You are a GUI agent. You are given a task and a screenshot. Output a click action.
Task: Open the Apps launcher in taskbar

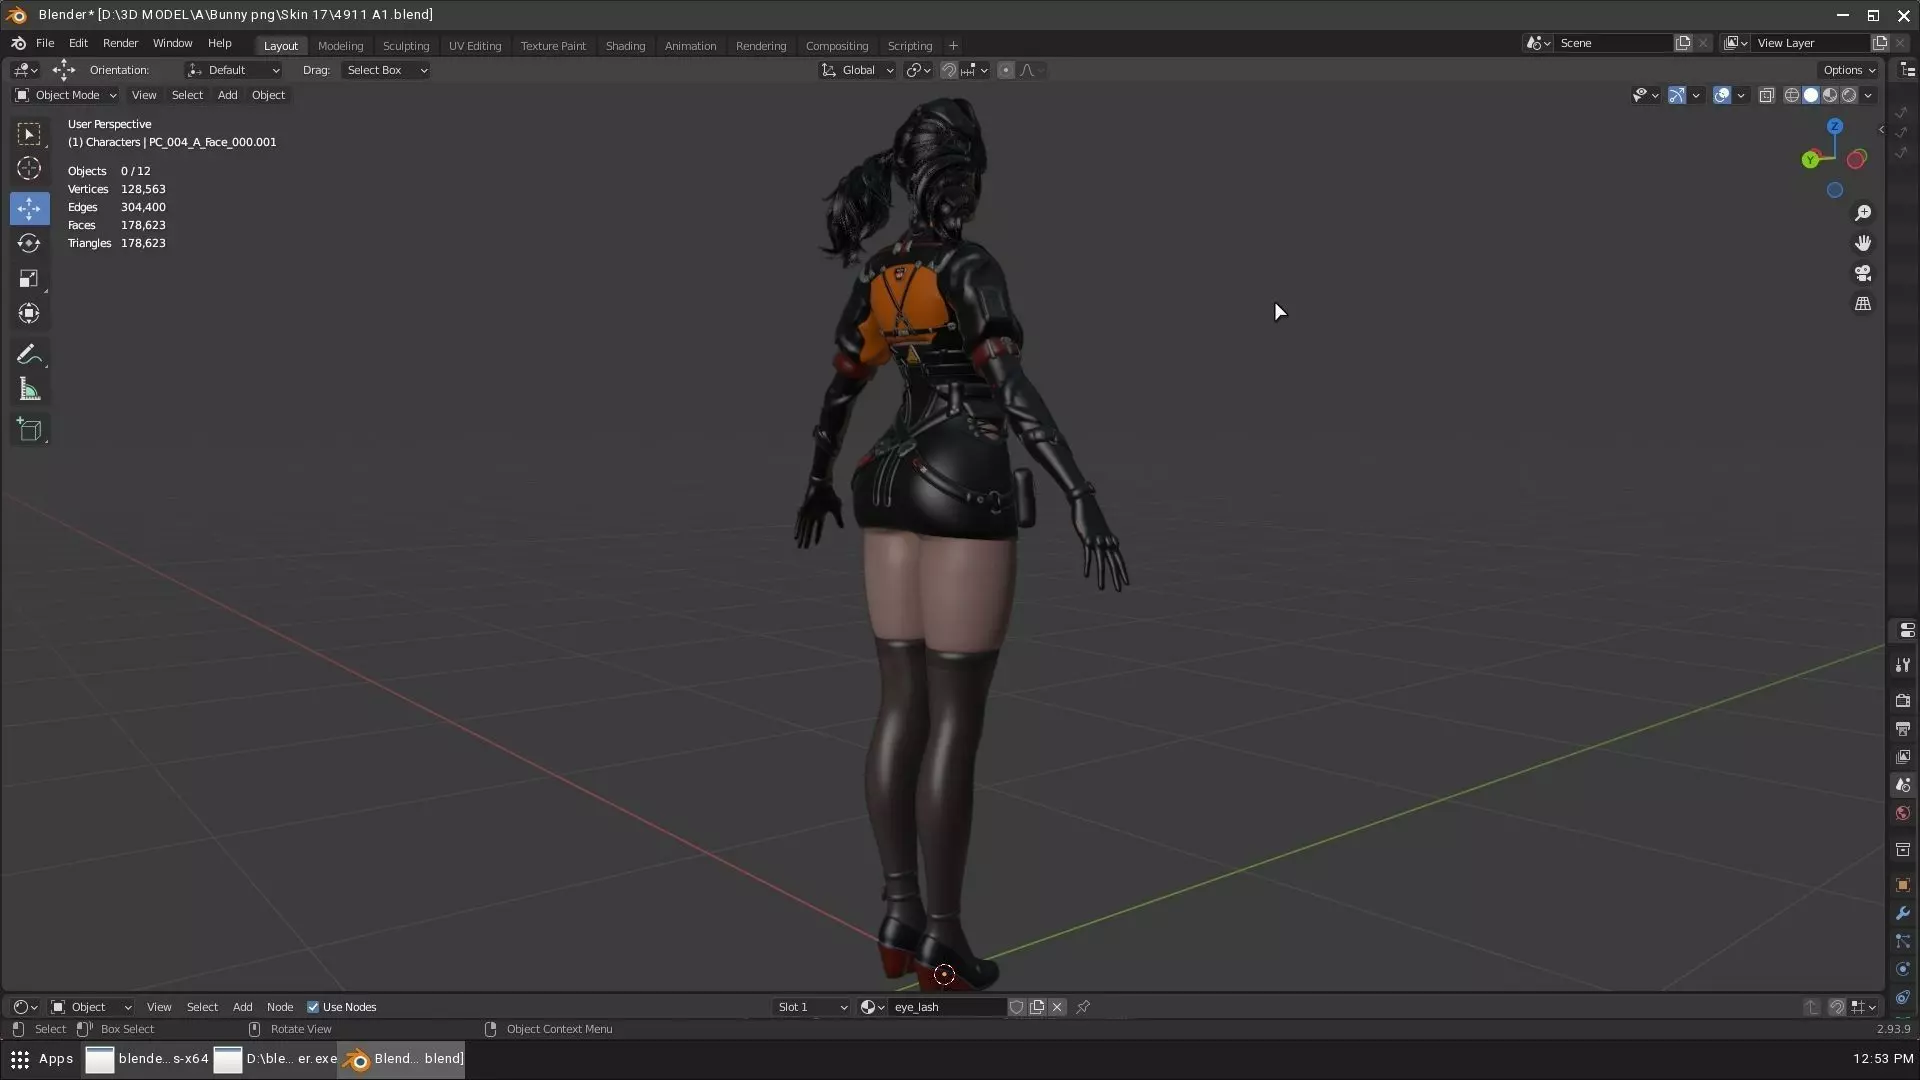point(42,1059)
